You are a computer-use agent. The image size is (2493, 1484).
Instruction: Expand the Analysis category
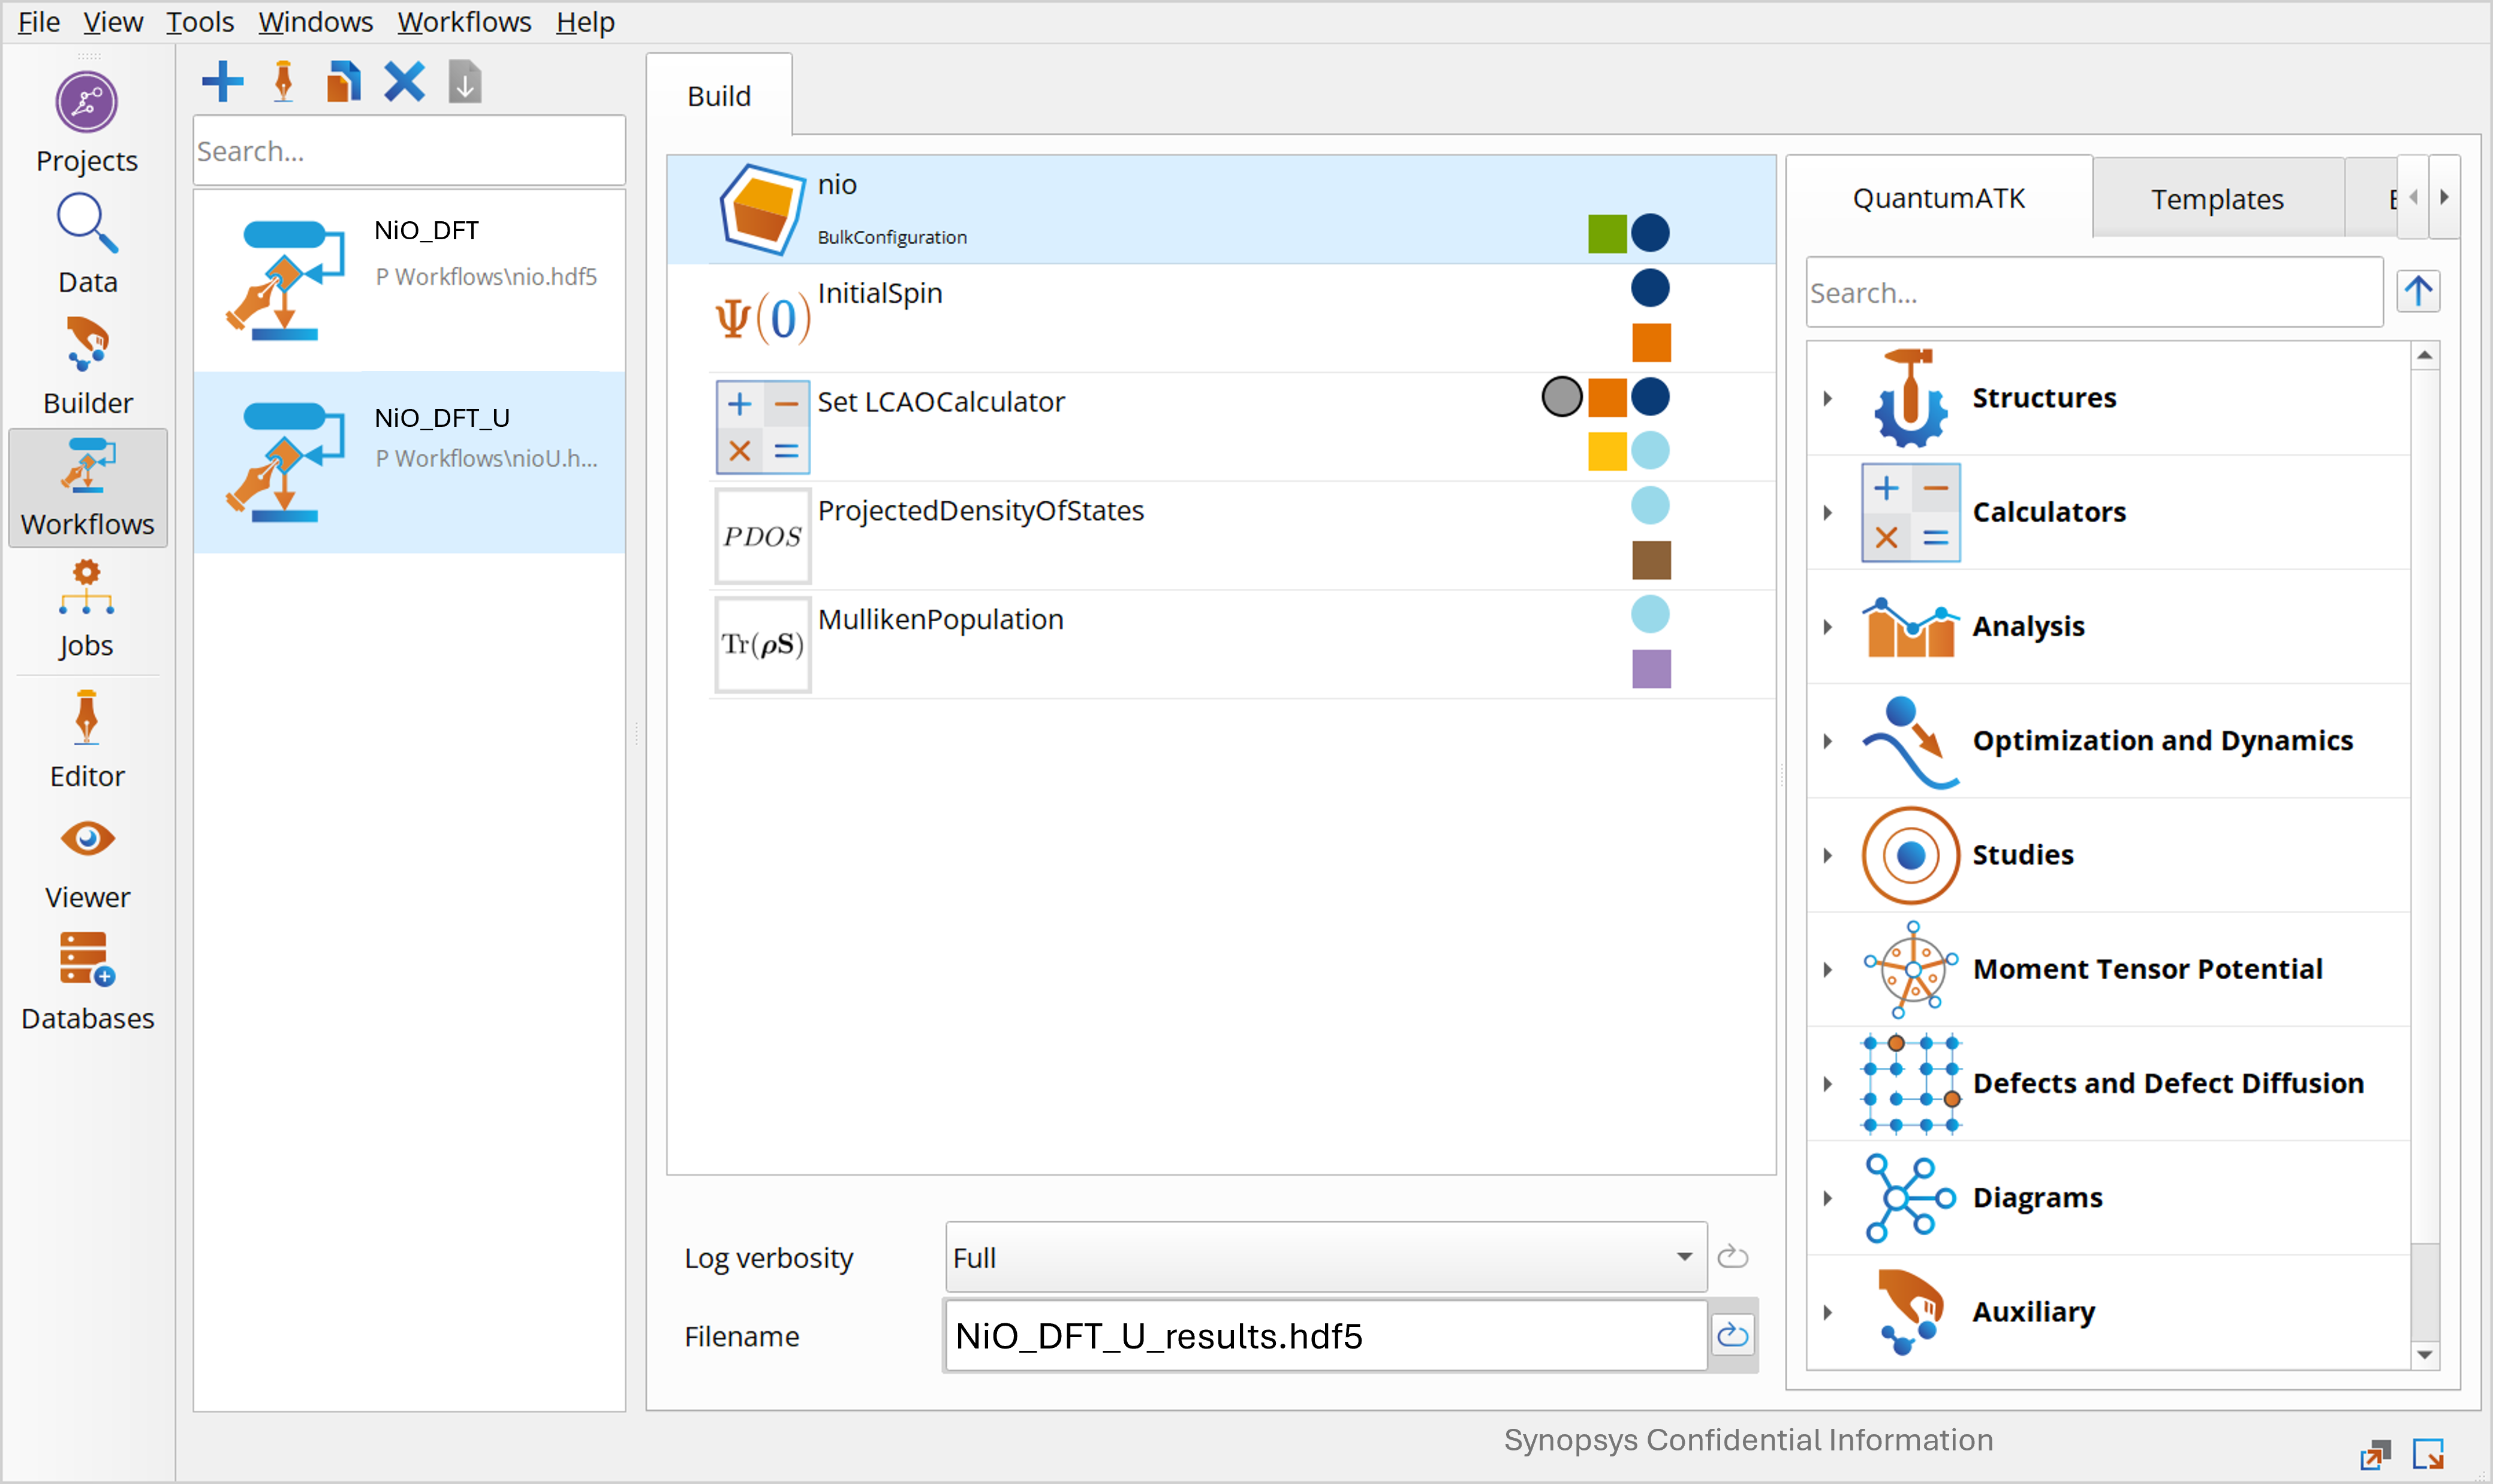pos(1828,627)
